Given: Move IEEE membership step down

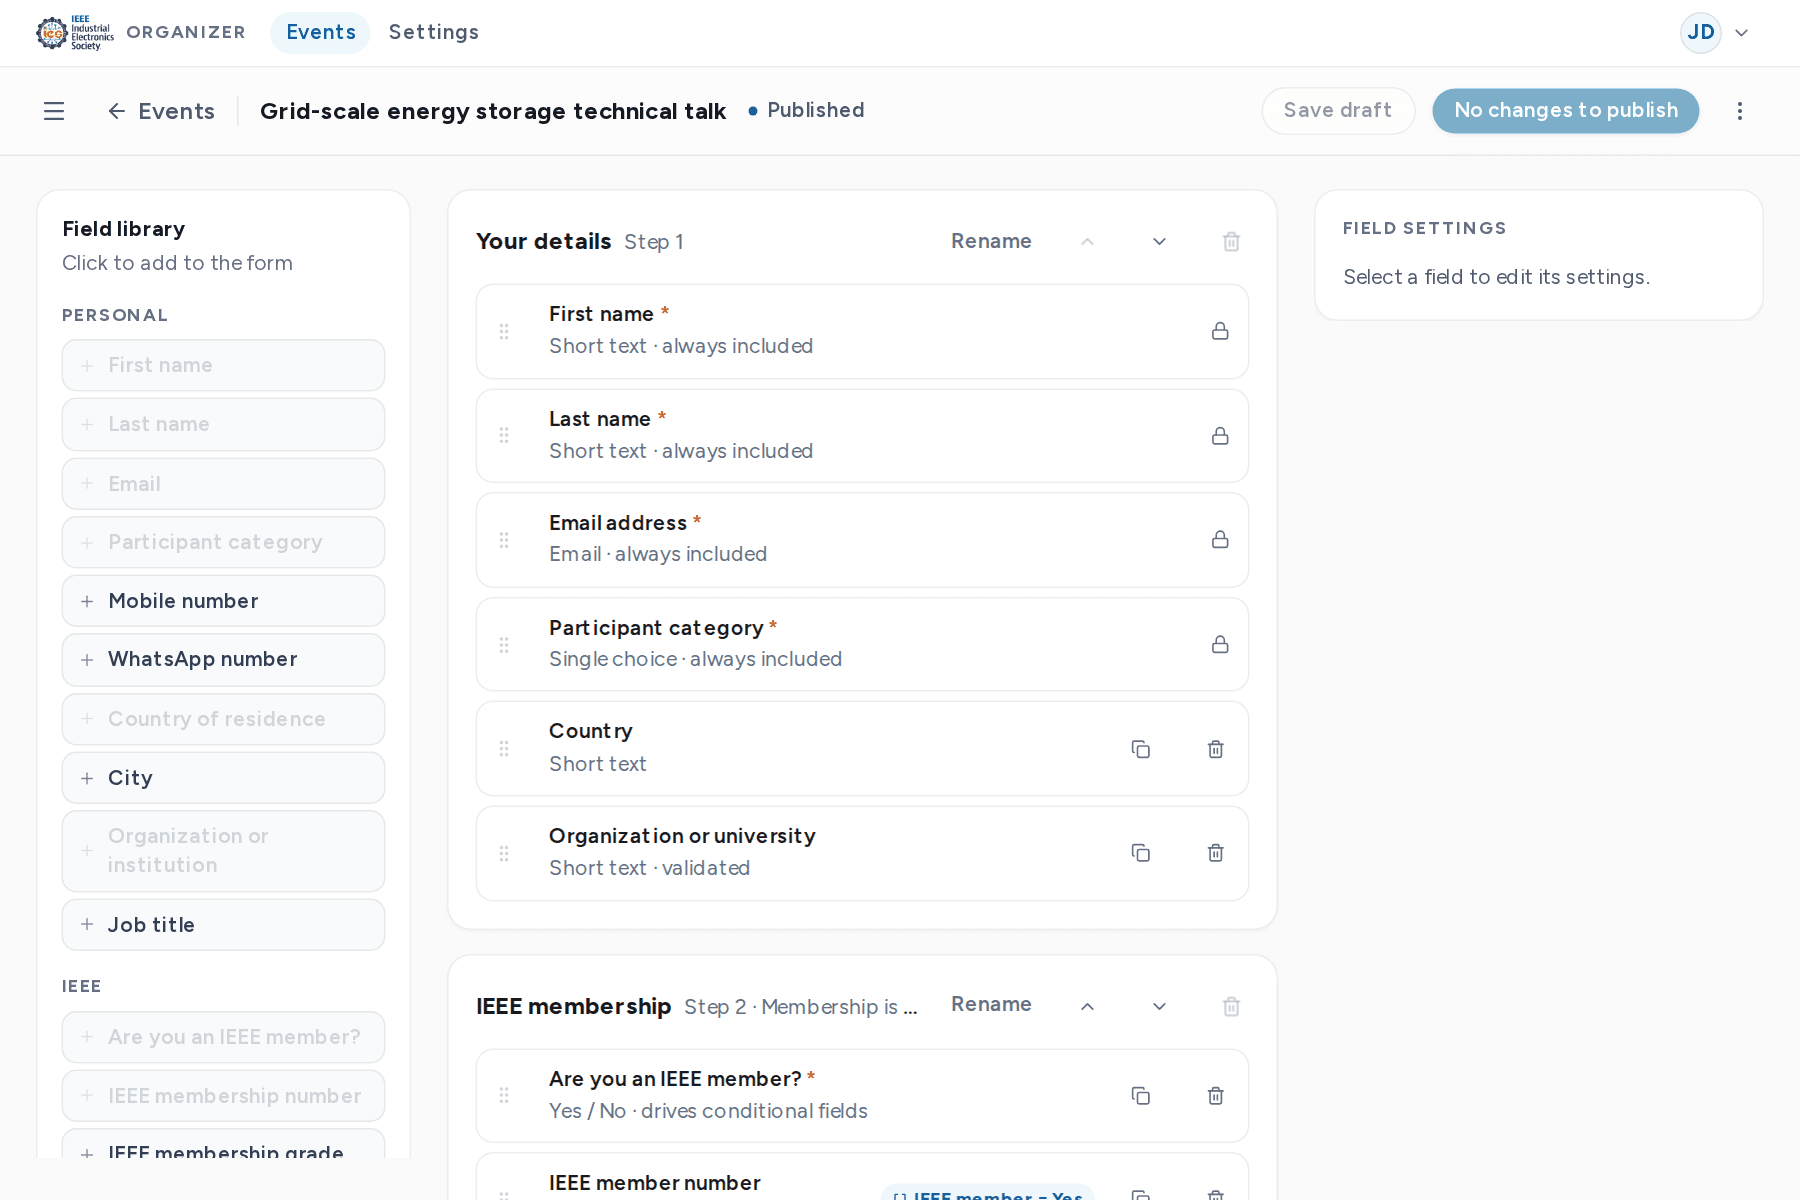Looking at the screenshot, I should pos(1160,1007).
